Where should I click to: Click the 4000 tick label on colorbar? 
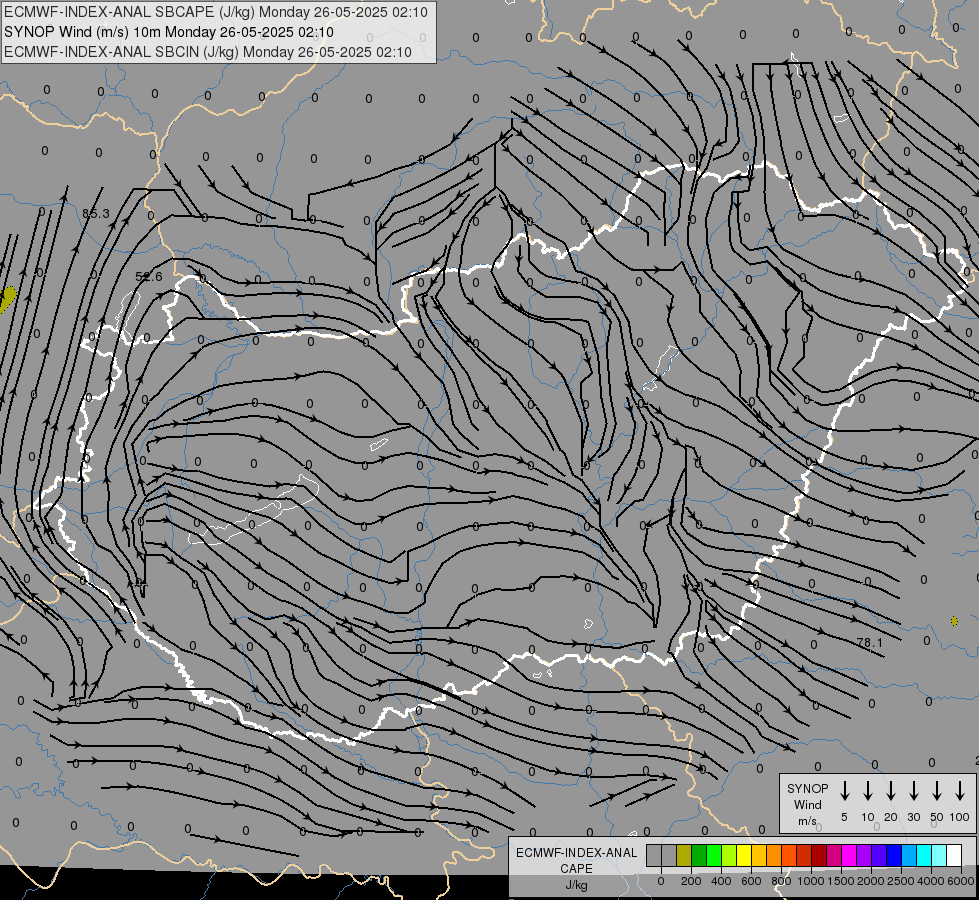click(930, 881)
